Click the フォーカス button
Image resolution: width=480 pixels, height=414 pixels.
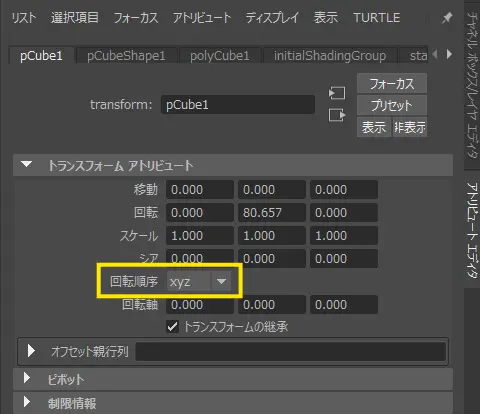[x=392, y=83]
